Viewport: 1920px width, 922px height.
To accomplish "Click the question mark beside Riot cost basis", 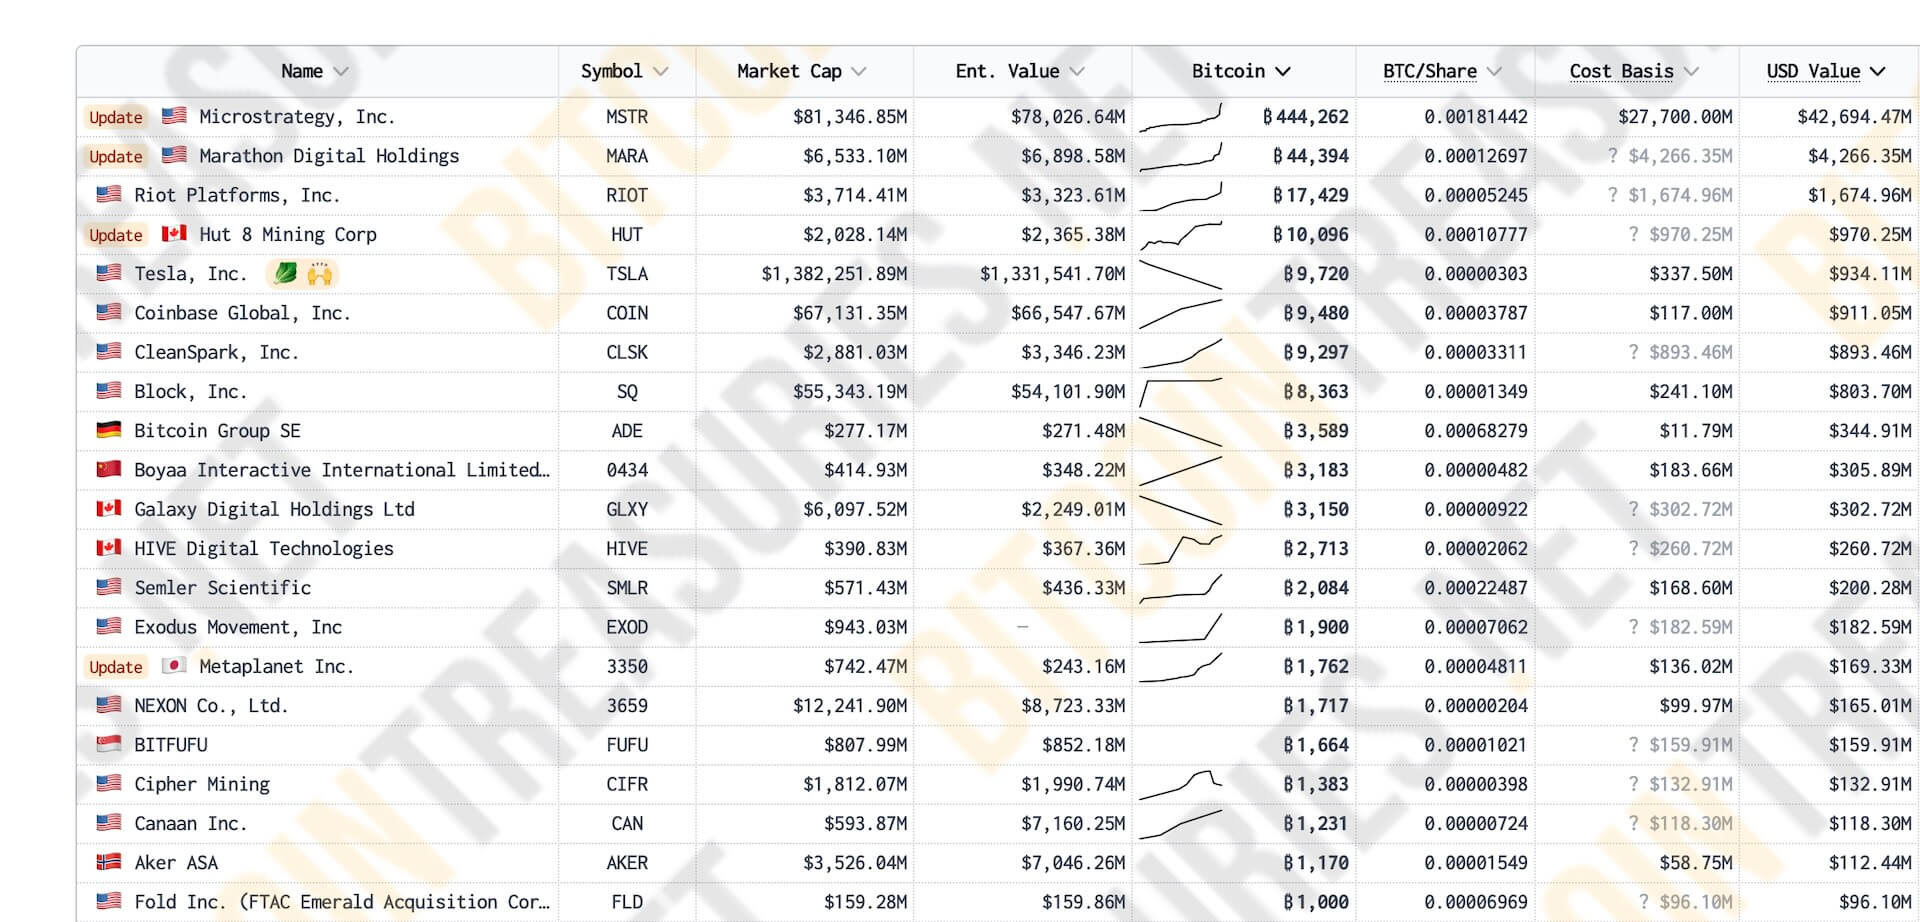I will pos(1612,195).
